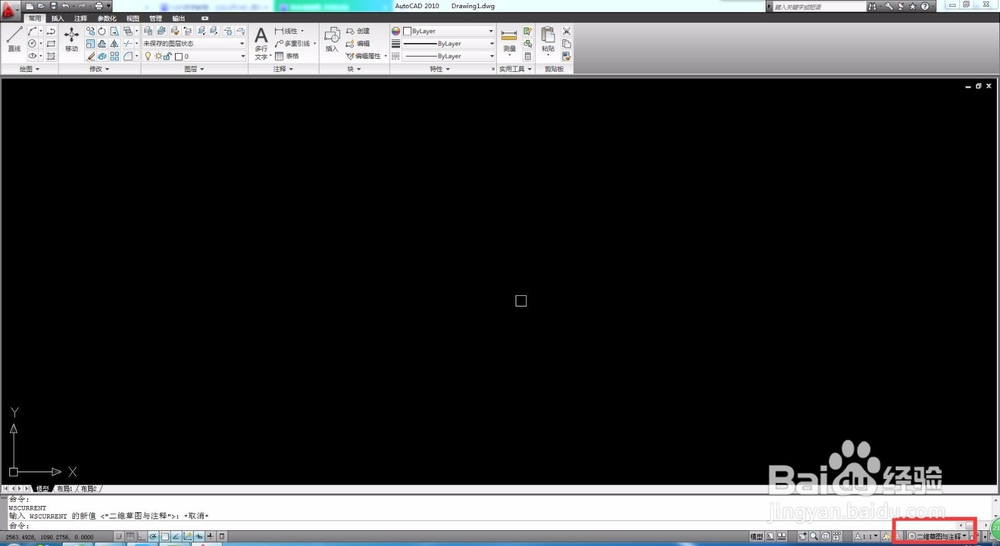The image size is (1000, 546).
Task: Switch to the 管理 ribbon tab
Action: coord(156,18)
